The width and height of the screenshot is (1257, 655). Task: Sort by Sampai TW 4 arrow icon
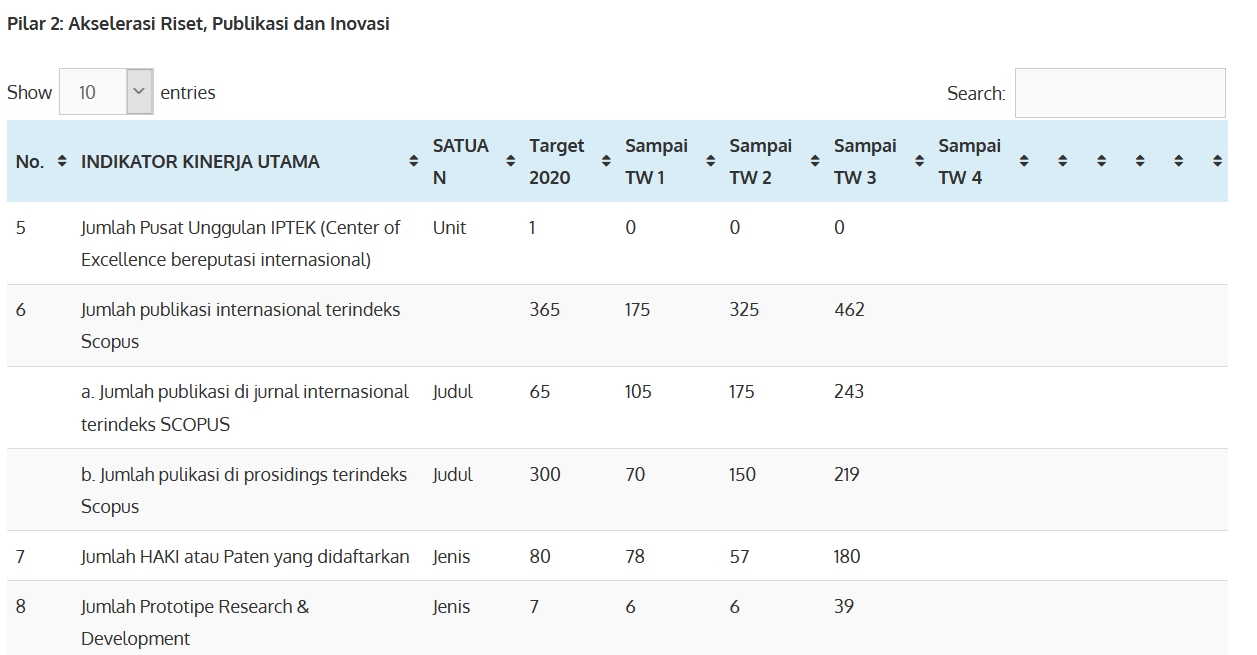pos(1024,161)
